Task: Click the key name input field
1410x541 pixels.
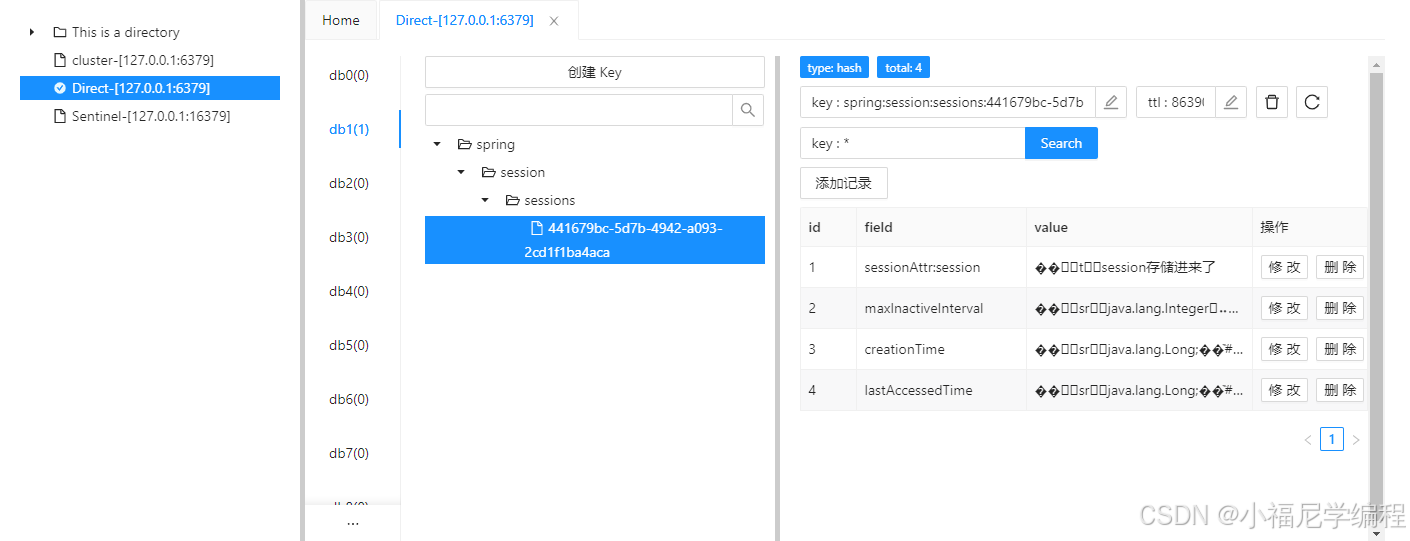Action: click(x=948, y=102)
